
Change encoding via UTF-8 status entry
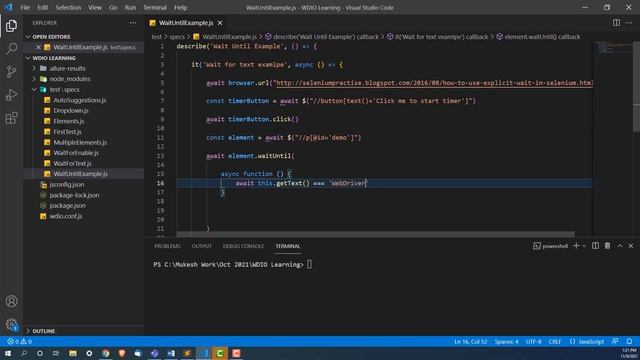point(533,341)
